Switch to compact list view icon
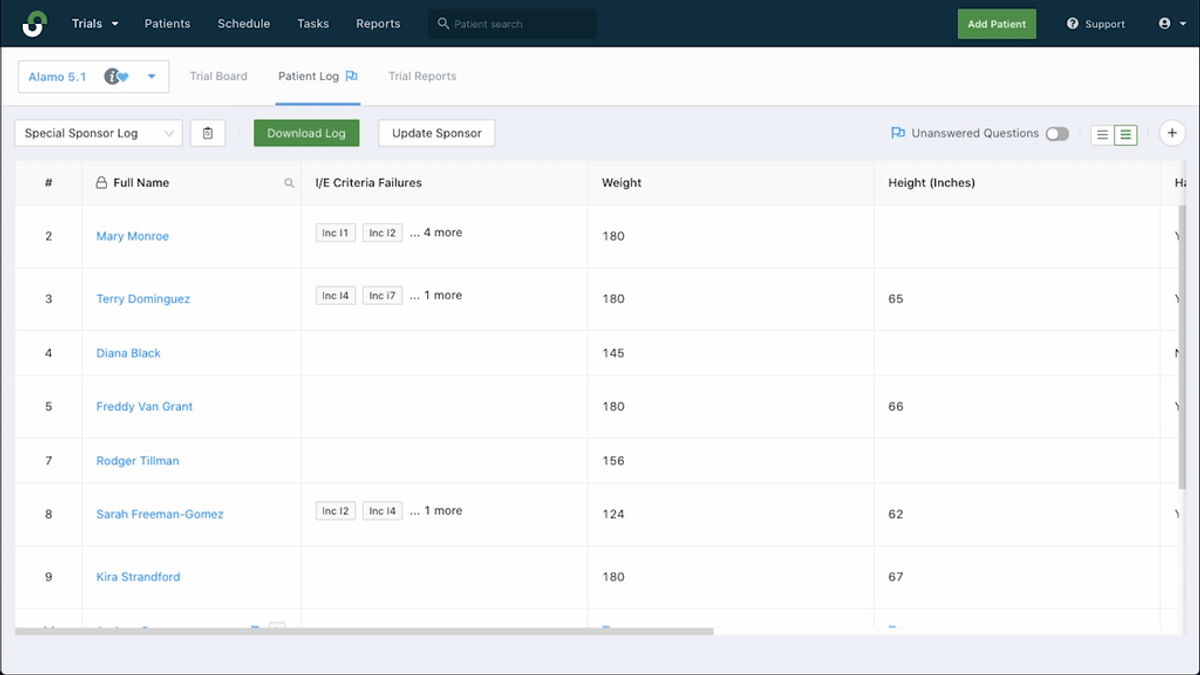The width and height of the screenshot is (1200, 675). [1102, 134]
